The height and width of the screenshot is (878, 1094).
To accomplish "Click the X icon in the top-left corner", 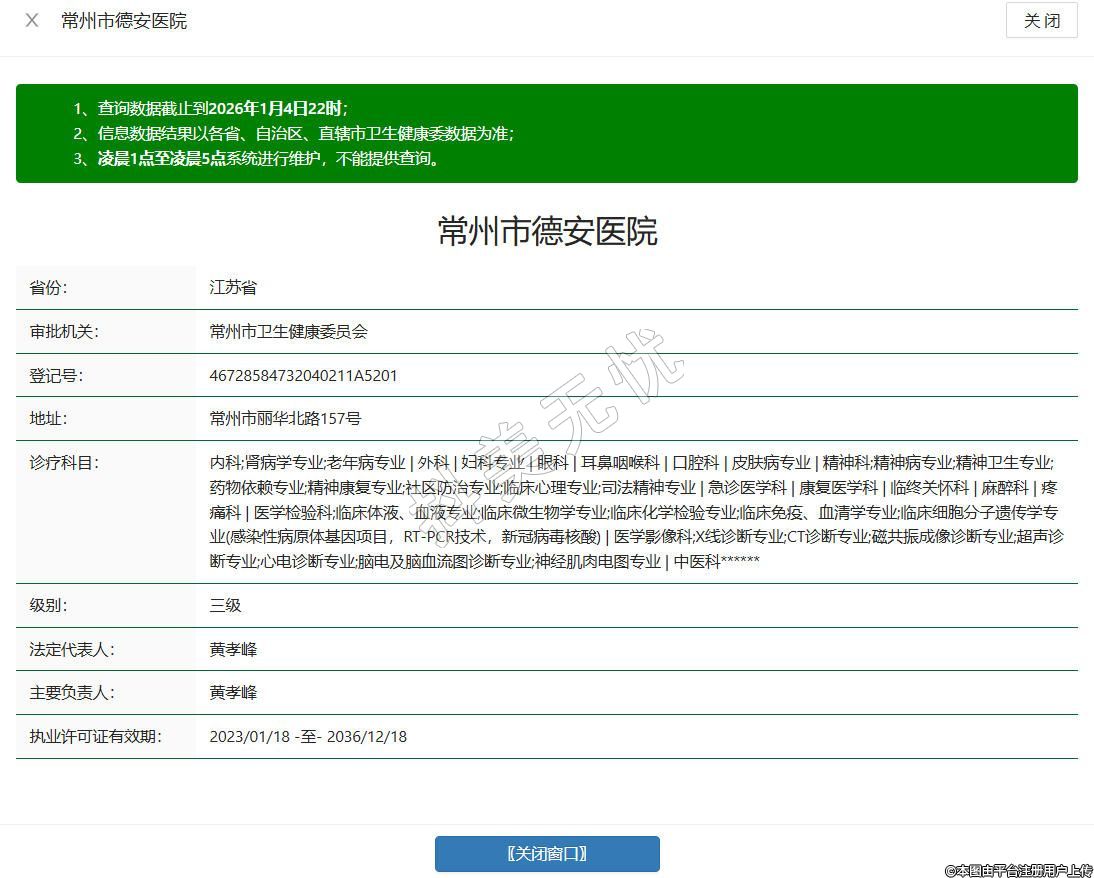I will click(32, 20).
